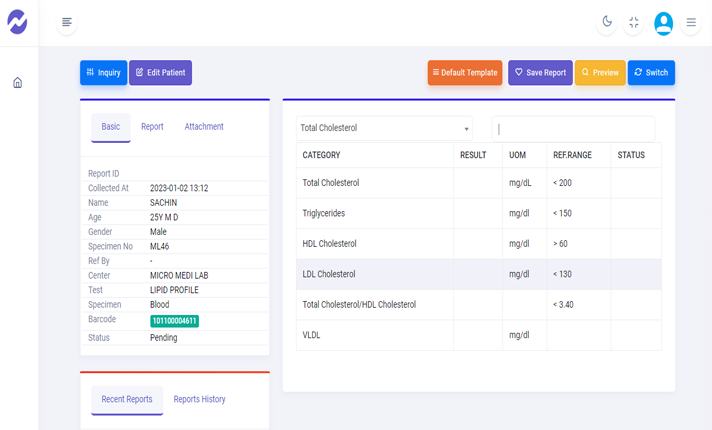Toggle the sidebar collapse menu icon
712x430 pixels.
(x=66, y=22)
